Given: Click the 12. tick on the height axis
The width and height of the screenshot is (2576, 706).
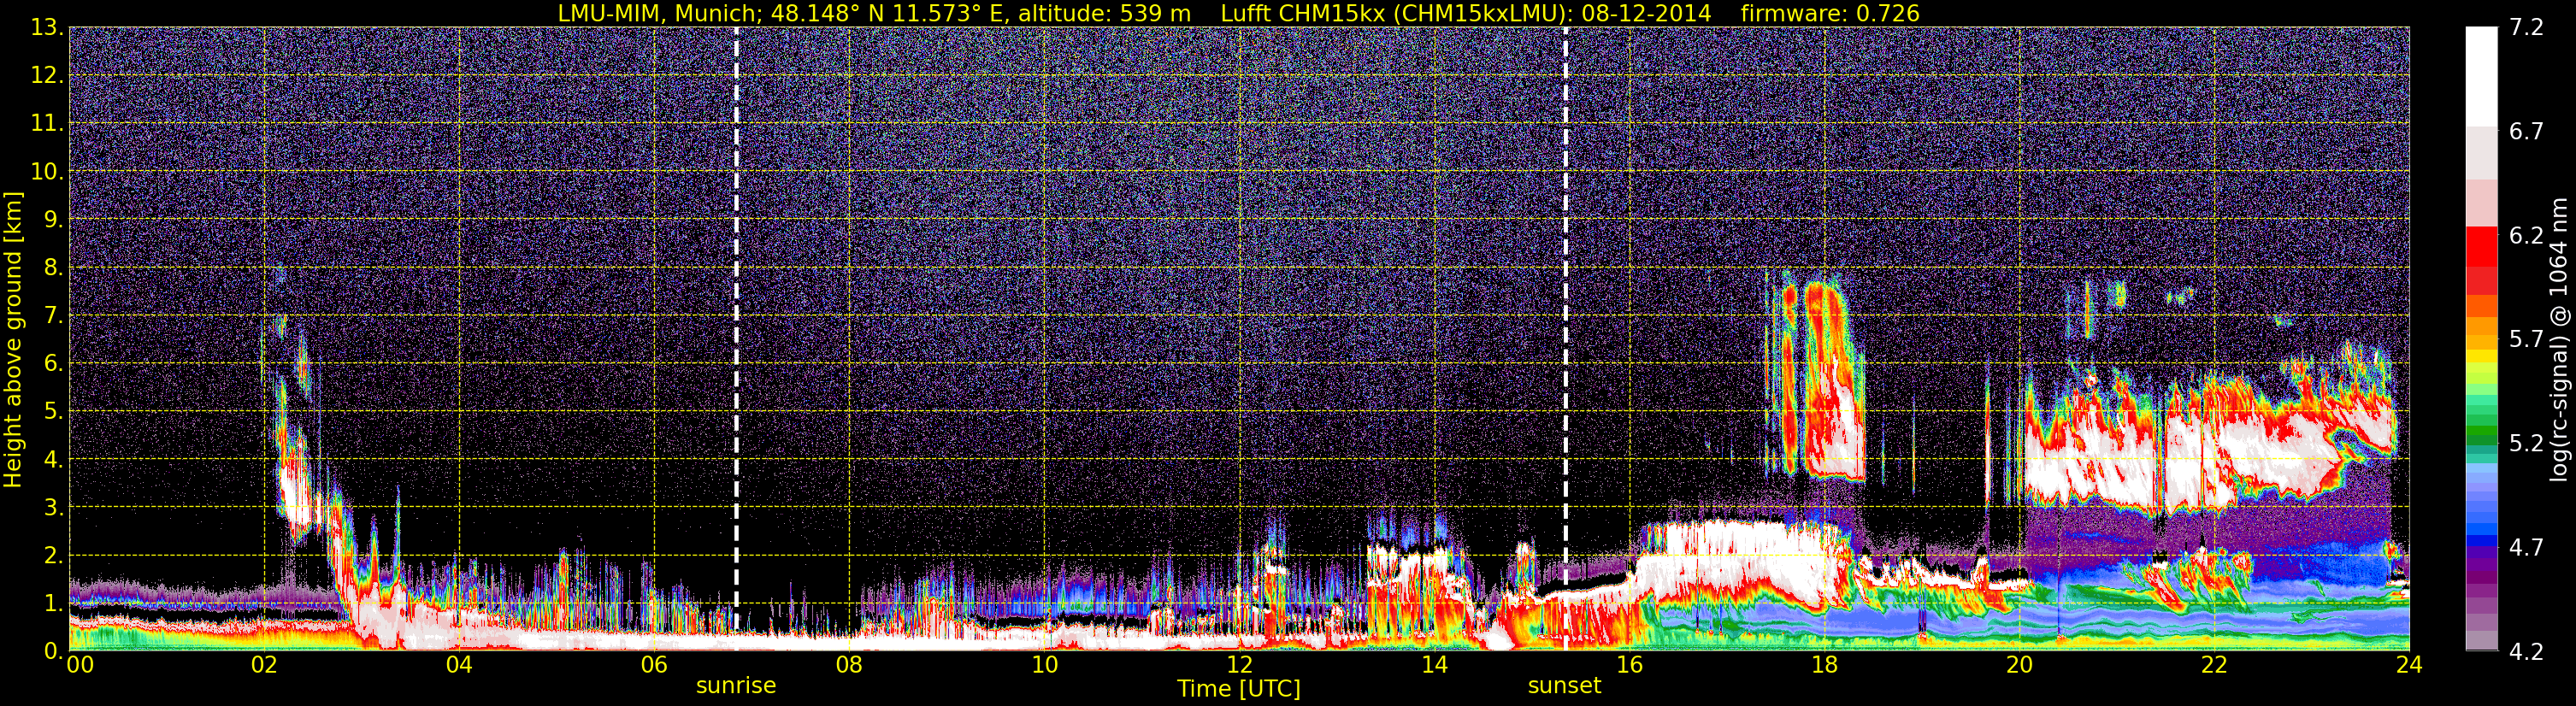Looking at the screenshot, I should point(47,75).
